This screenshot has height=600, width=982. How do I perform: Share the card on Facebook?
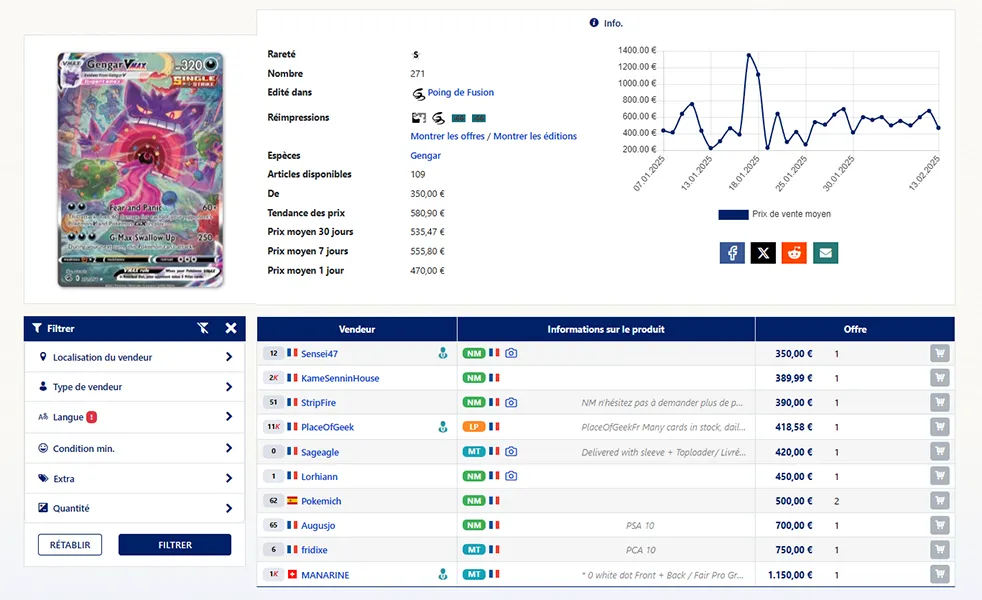point(732,253)
